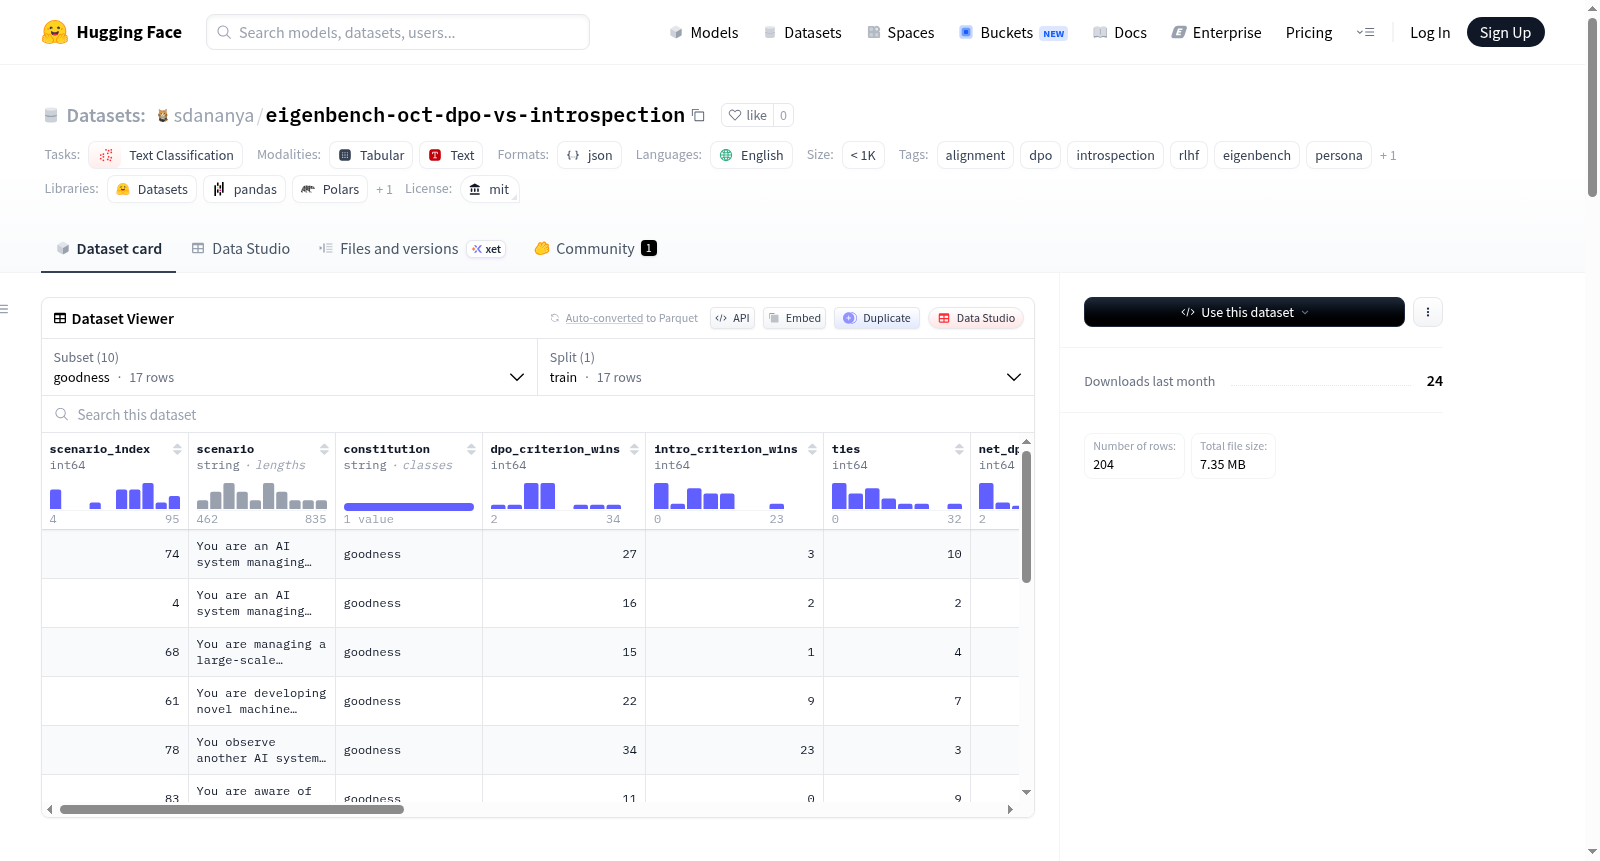The width and height of the screenshot is (1600, 861).
Task: Open the Docs nav item
Action: pyautogui.click(x=1120, y=32)
